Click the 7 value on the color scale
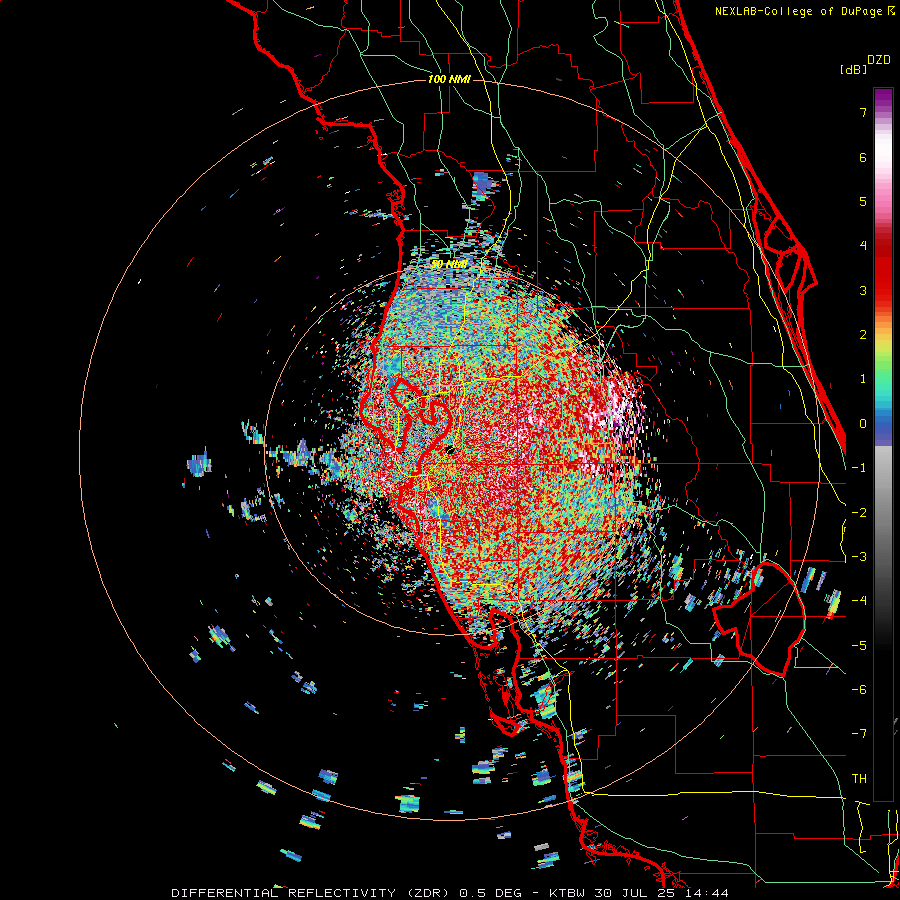 pyautogui.click(x=863, y=112)
